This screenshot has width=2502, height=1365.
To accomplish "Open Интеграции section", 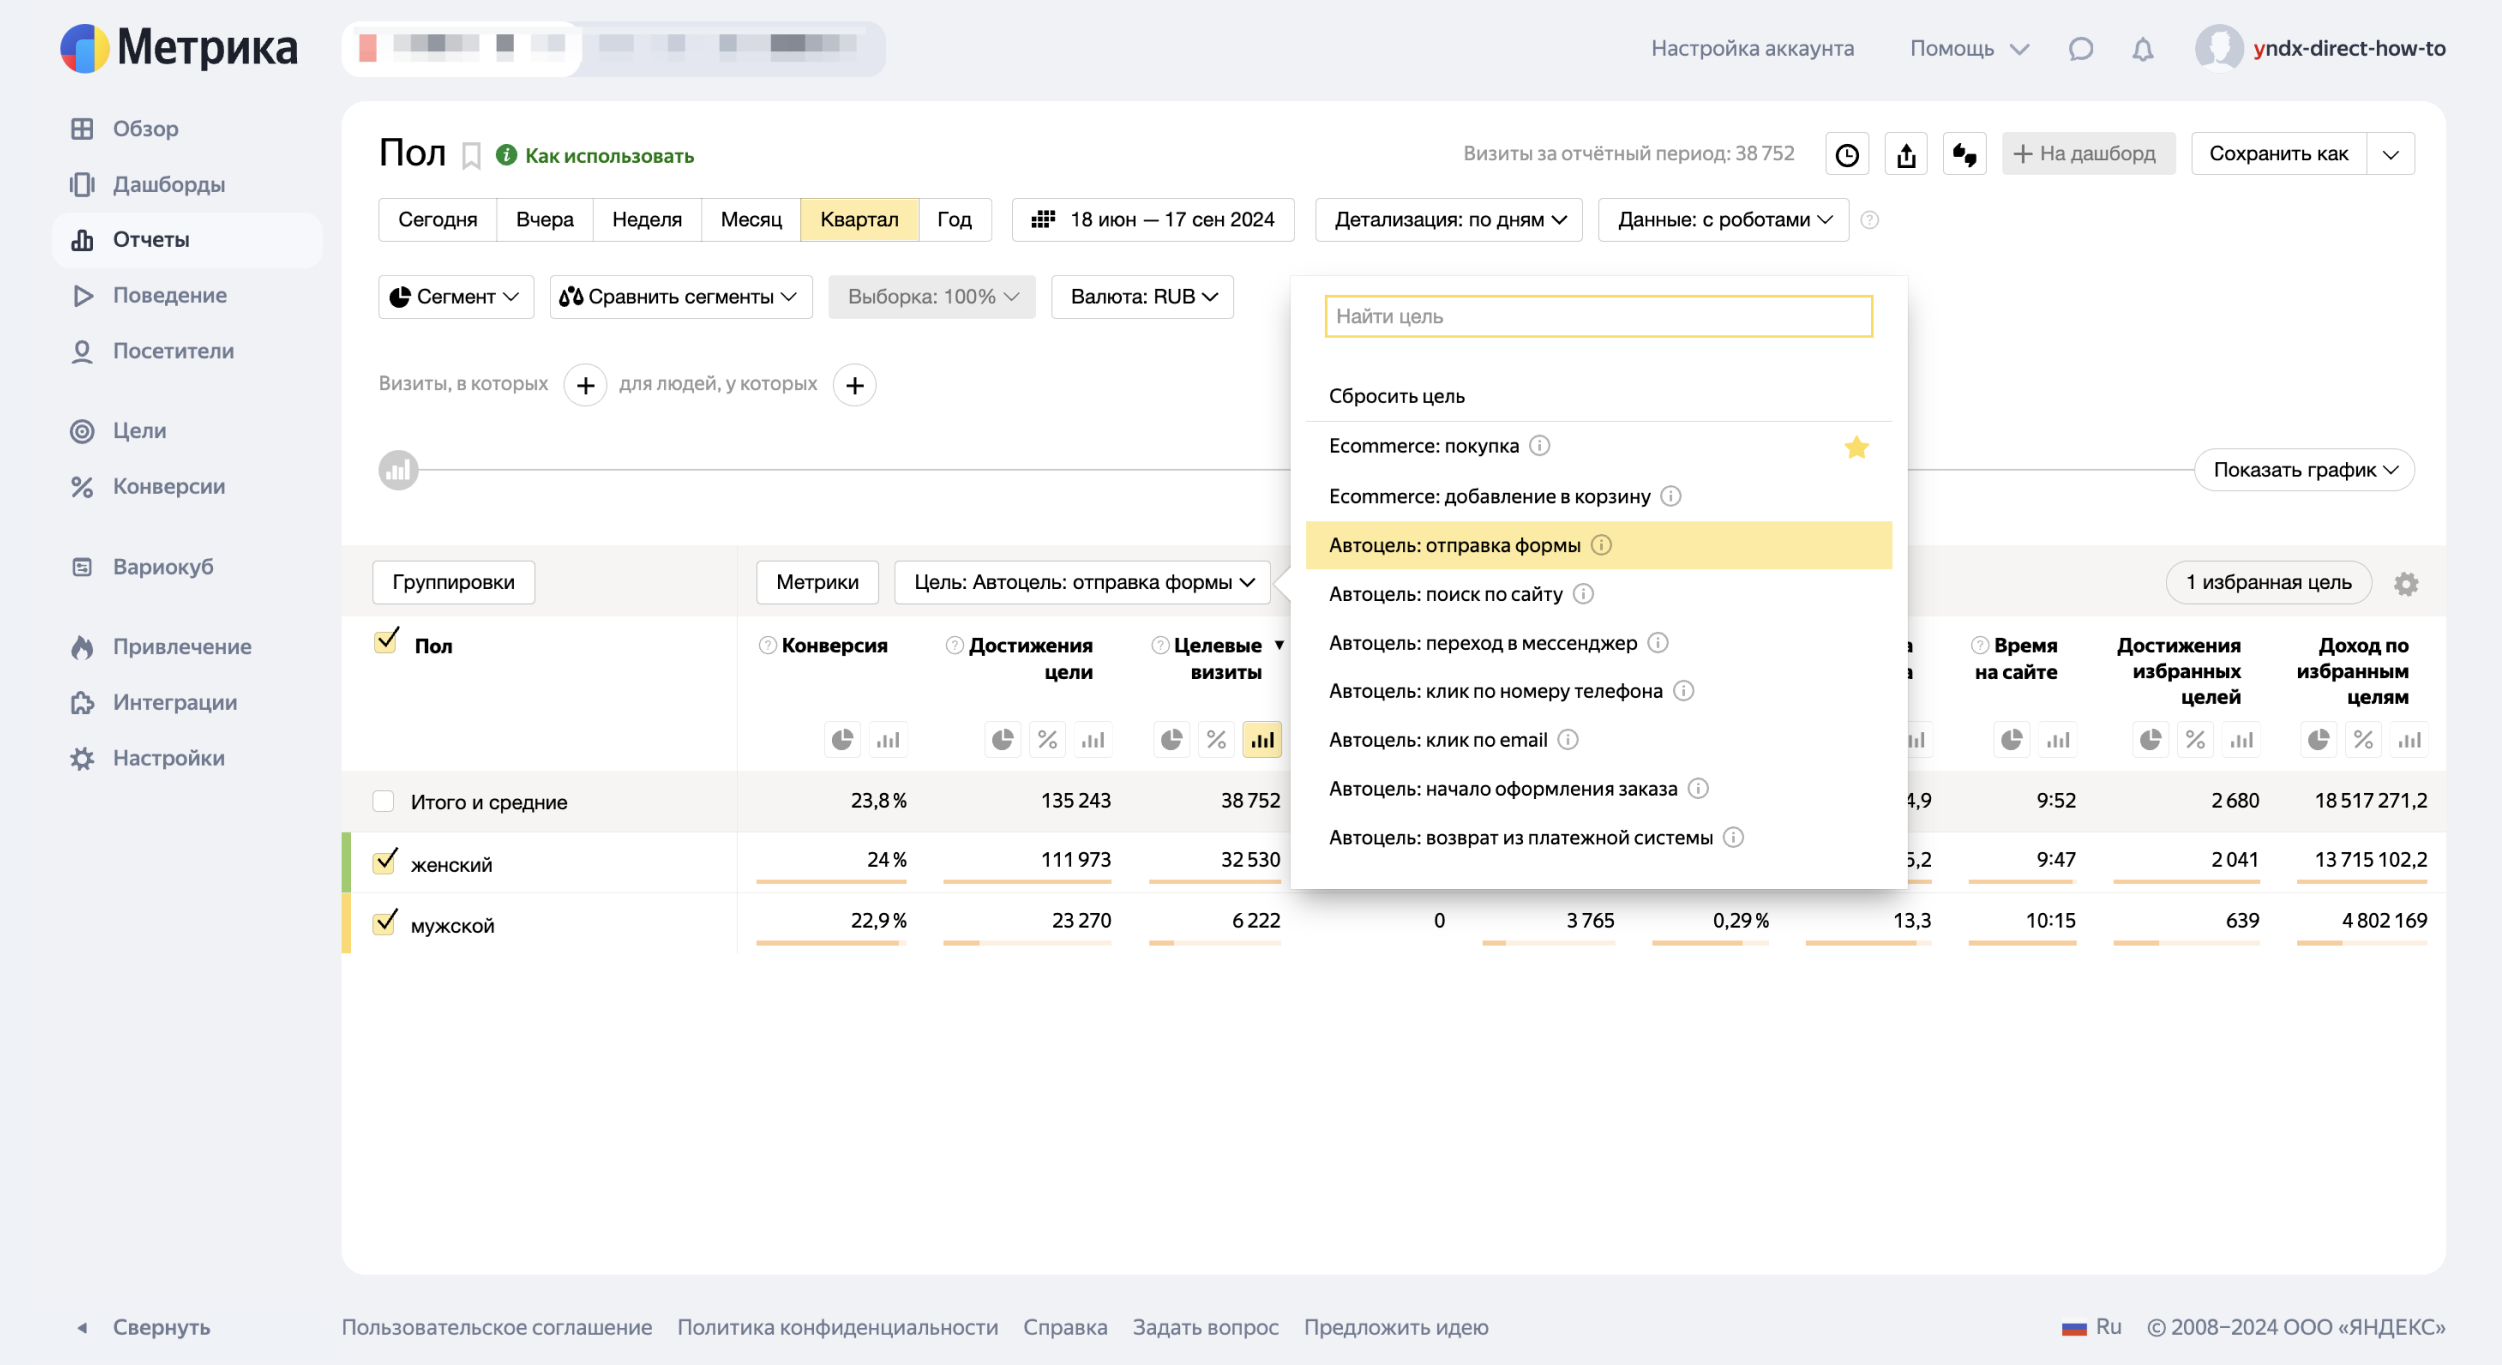I will tap(153, 703).
